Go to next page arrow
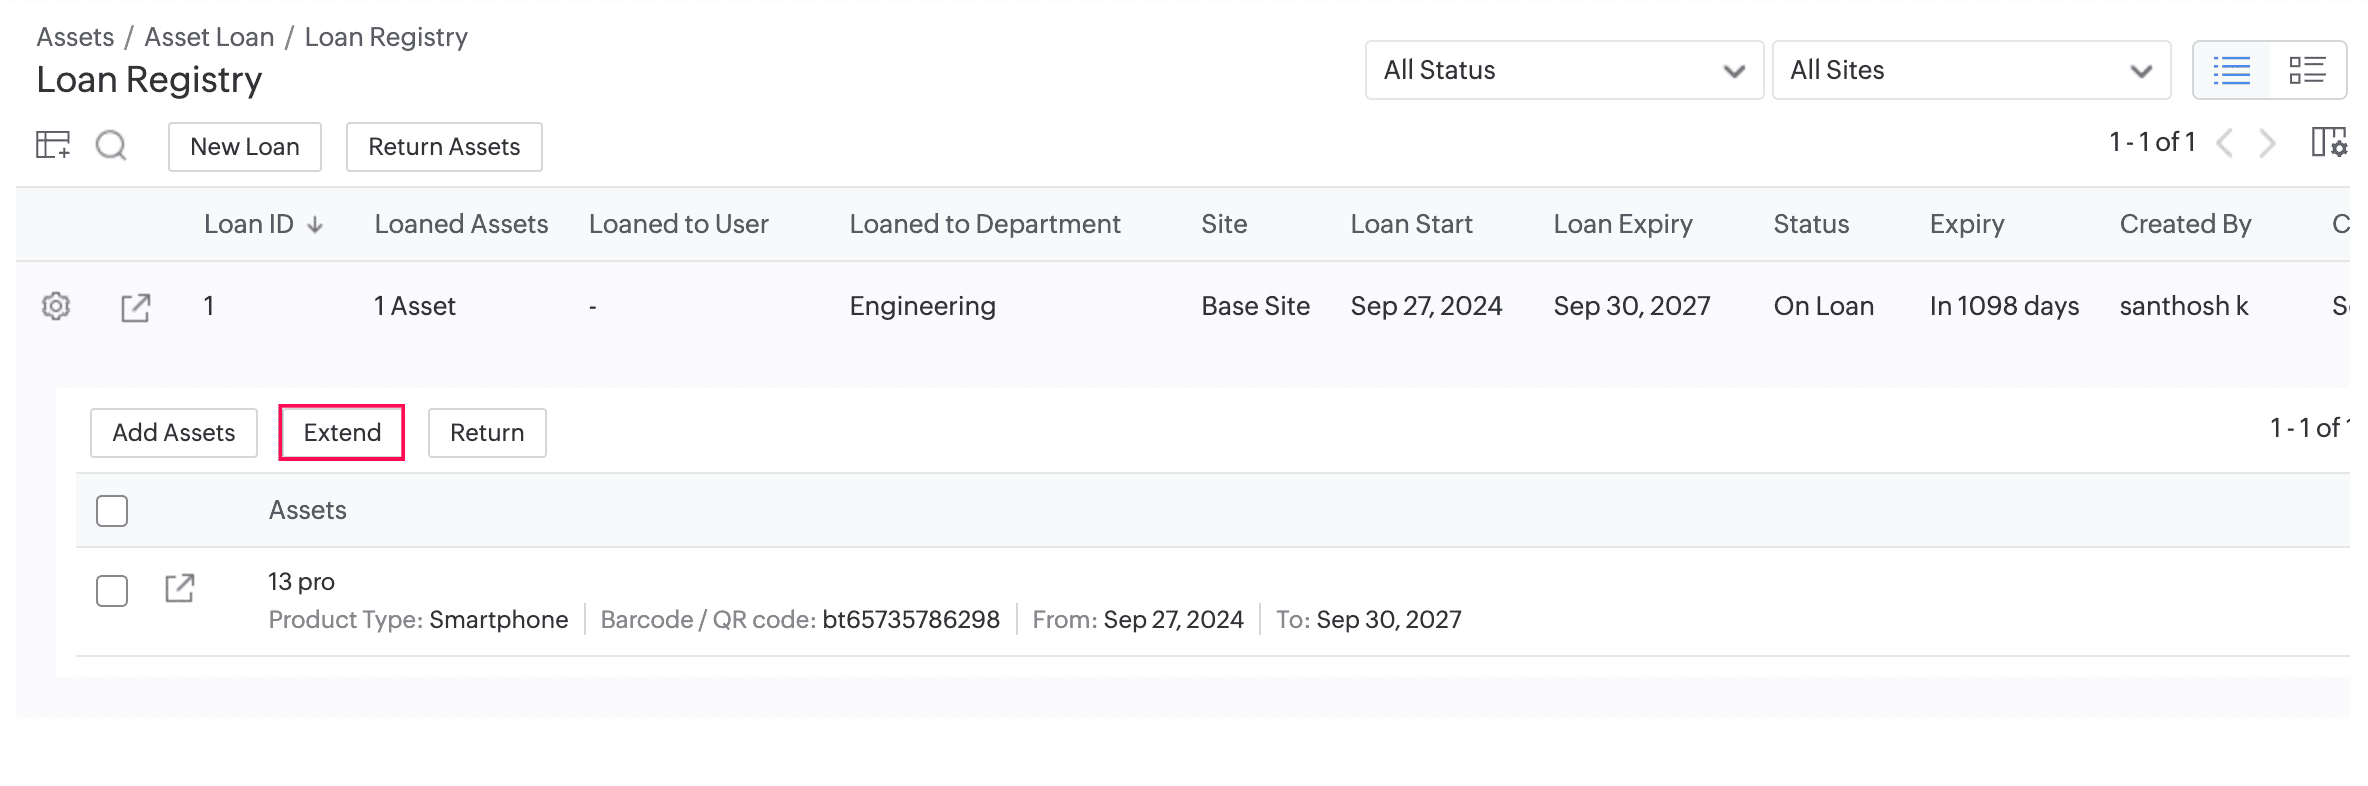Viewport: 2368px width, 786px height. click(2267, 144)
